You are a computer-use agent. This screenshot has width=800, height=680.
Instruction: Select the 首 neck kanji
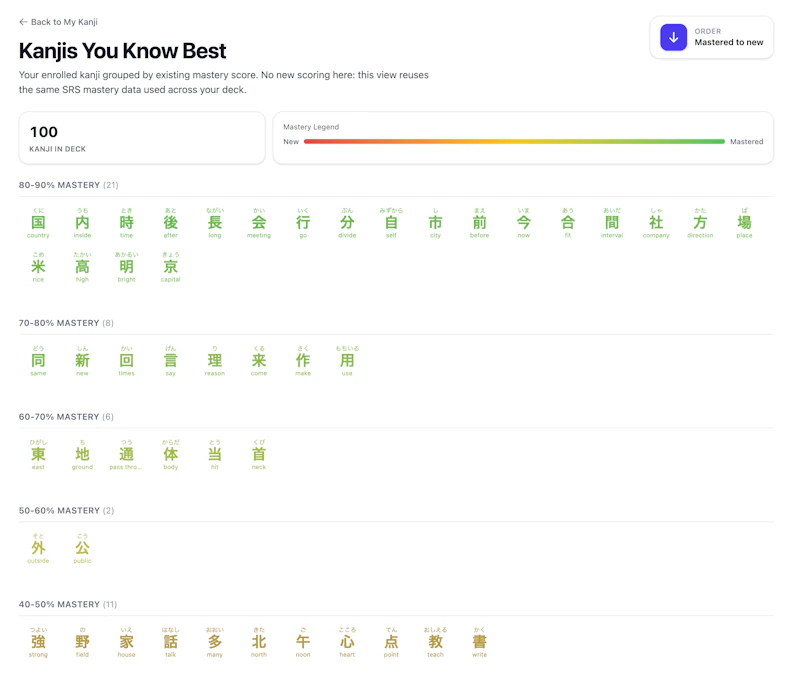coord(259,455)
